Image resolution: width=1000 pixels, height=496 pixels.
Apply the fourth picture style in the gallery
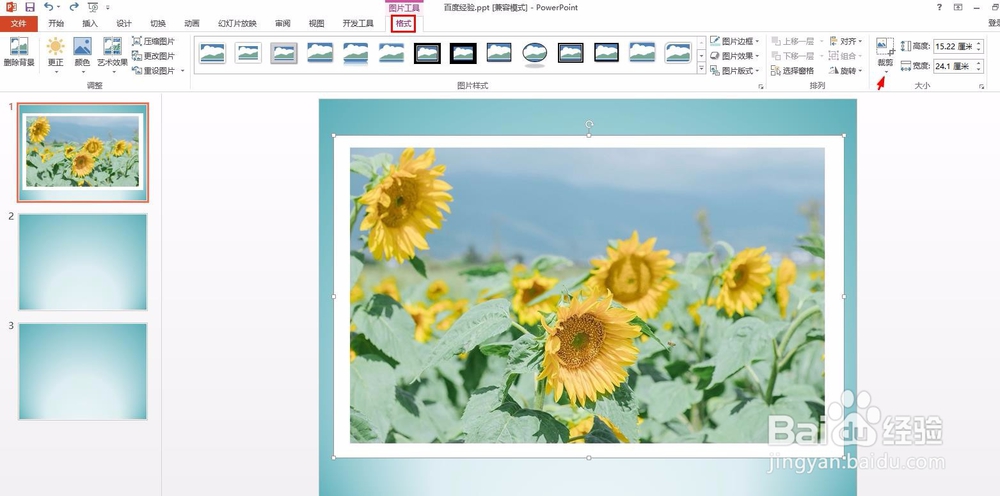click(320, 53)
